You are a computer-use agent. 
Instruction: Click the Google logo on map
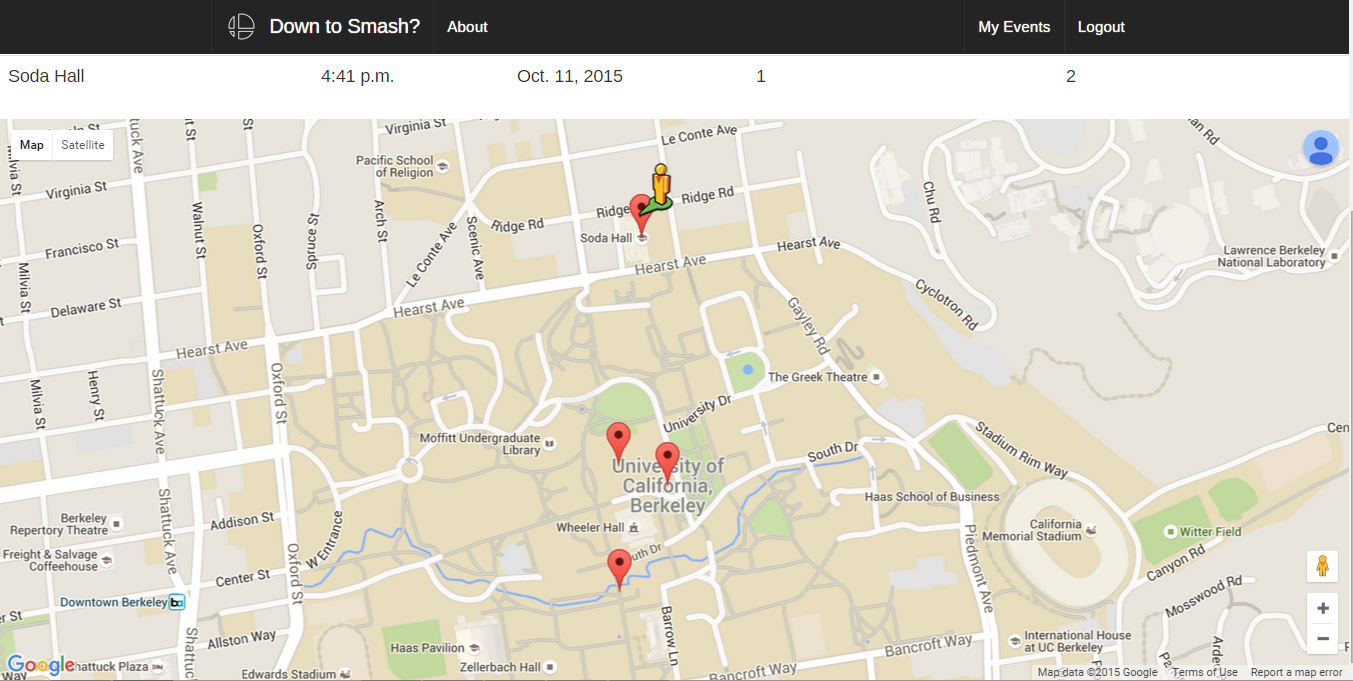point(41,665)
